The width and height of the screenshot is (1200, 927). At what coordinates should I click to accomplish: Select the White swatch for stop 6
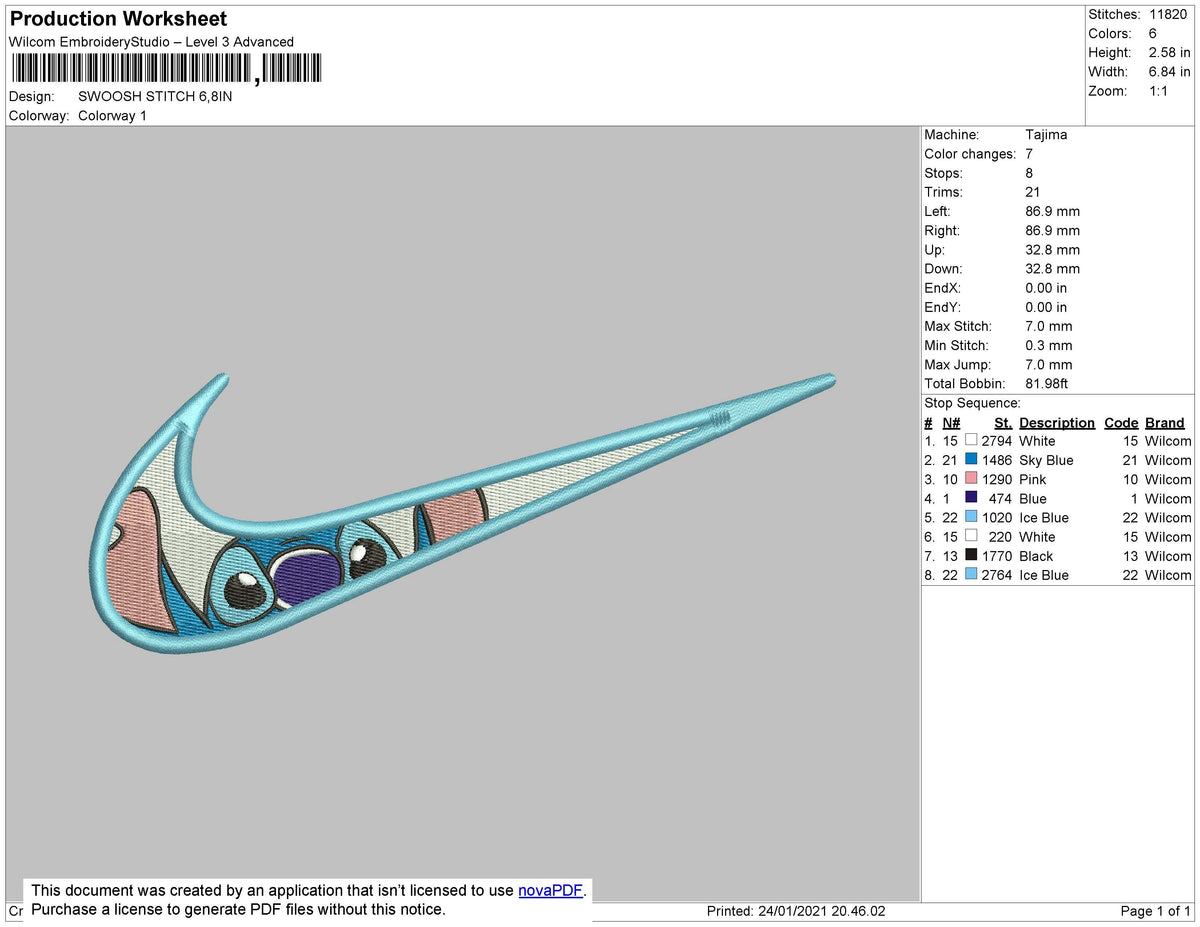tap(970, 537)
